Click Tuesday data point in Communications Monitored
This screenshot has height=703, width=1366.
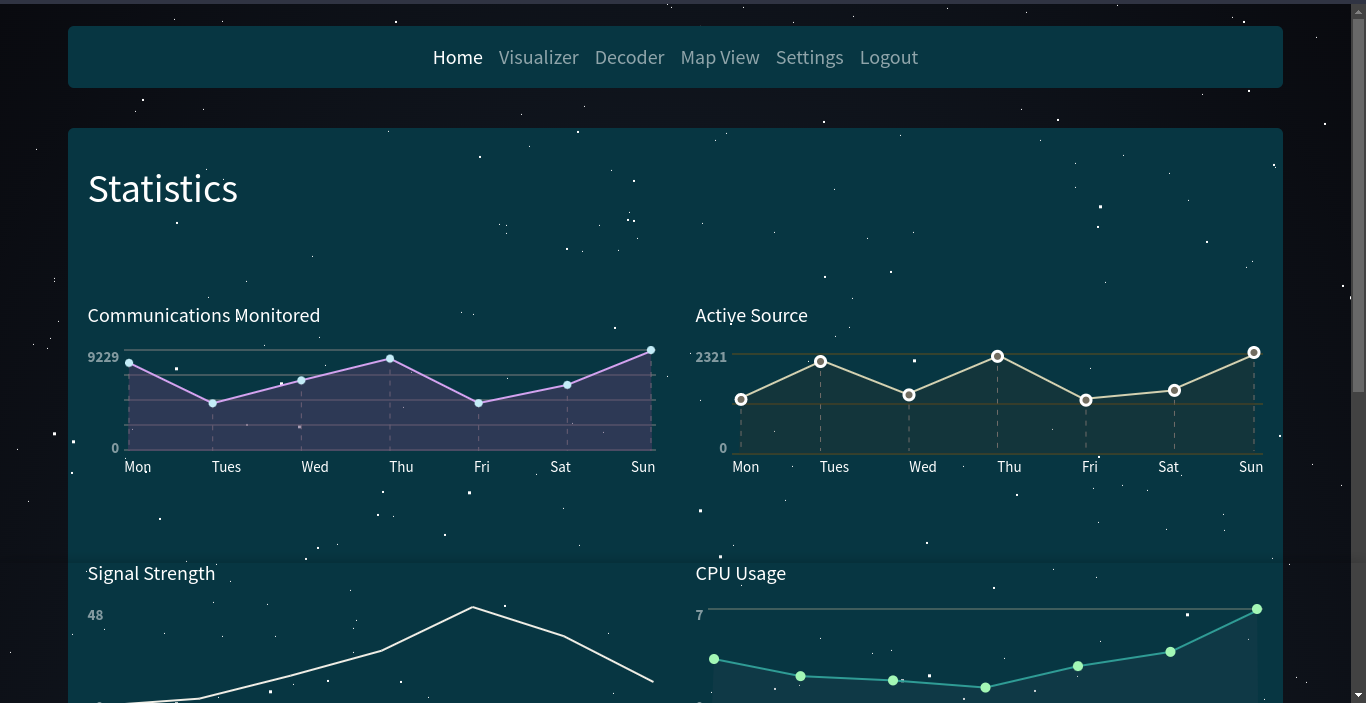click(213, 403)
